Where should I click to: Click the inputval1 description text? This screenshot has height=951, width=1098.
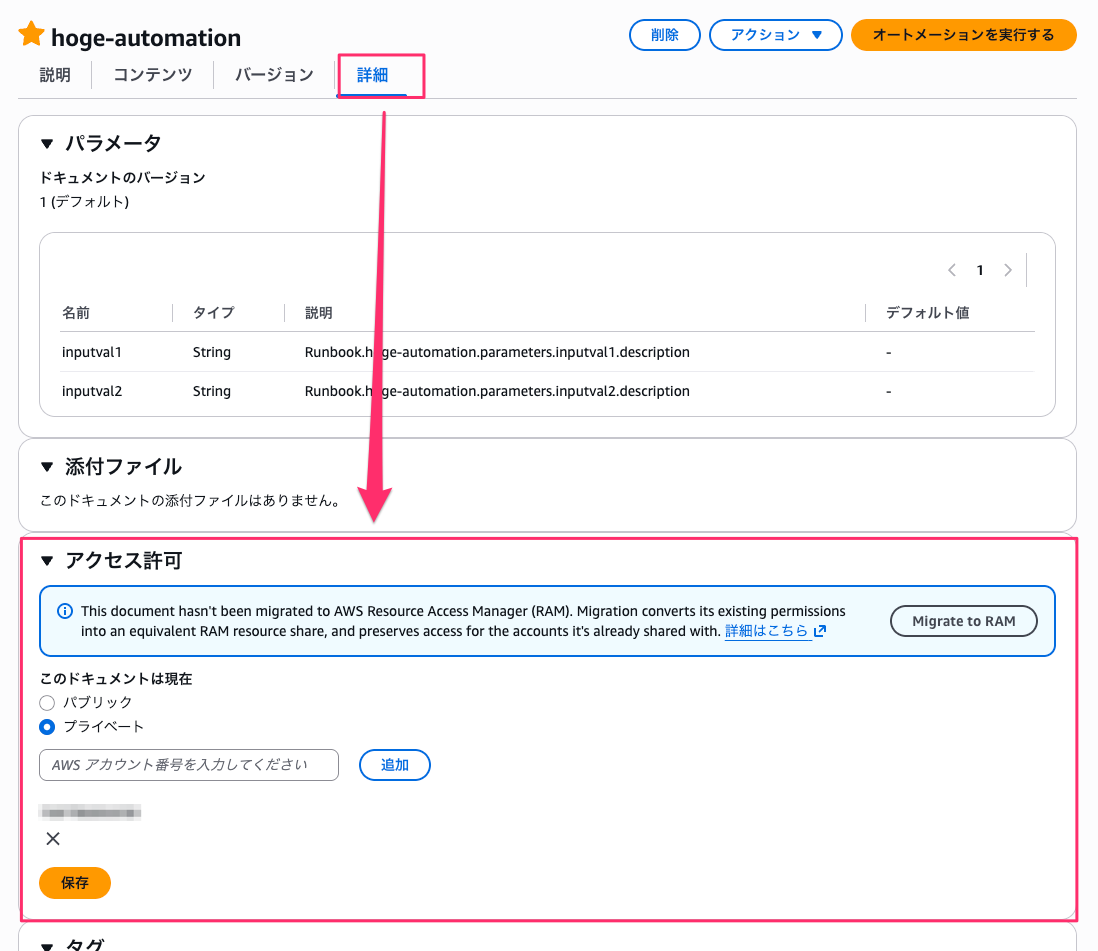(497, 352)
